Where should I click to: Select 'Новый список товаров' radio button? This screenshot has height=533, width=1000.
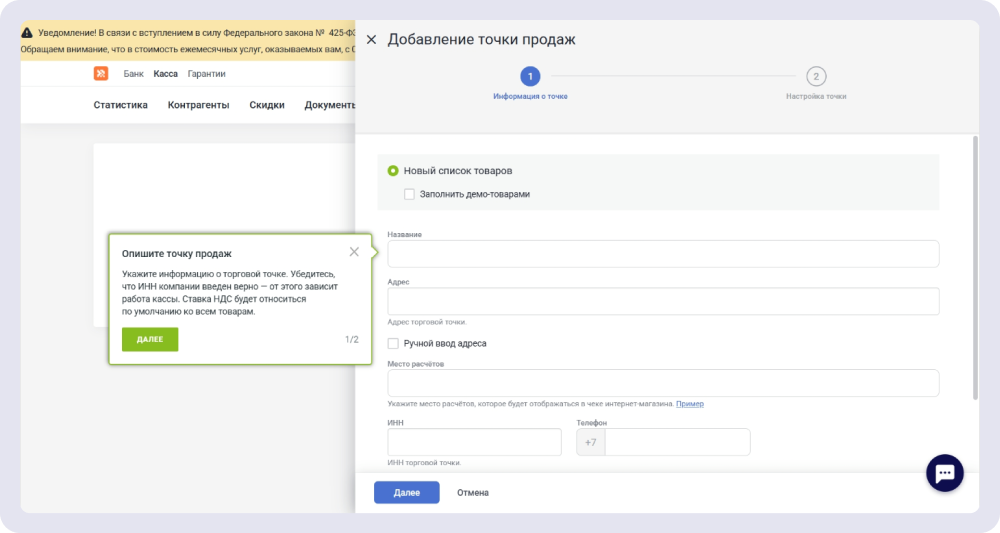tap(393, 171)
